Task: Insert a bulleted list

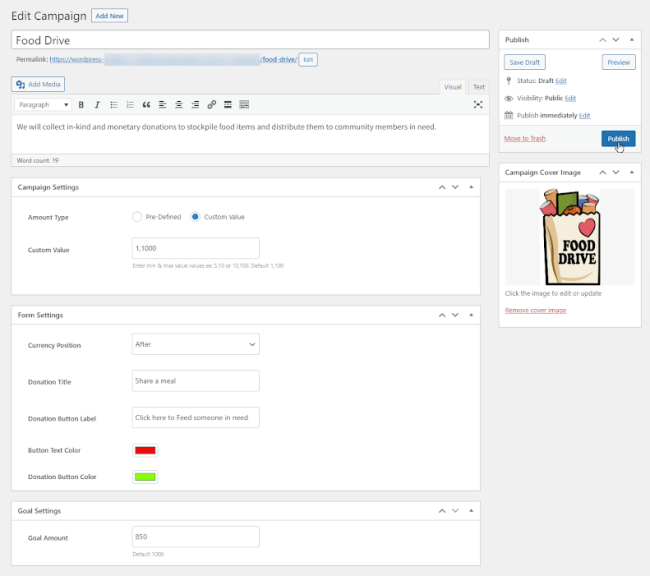Action: pos(113,105)
